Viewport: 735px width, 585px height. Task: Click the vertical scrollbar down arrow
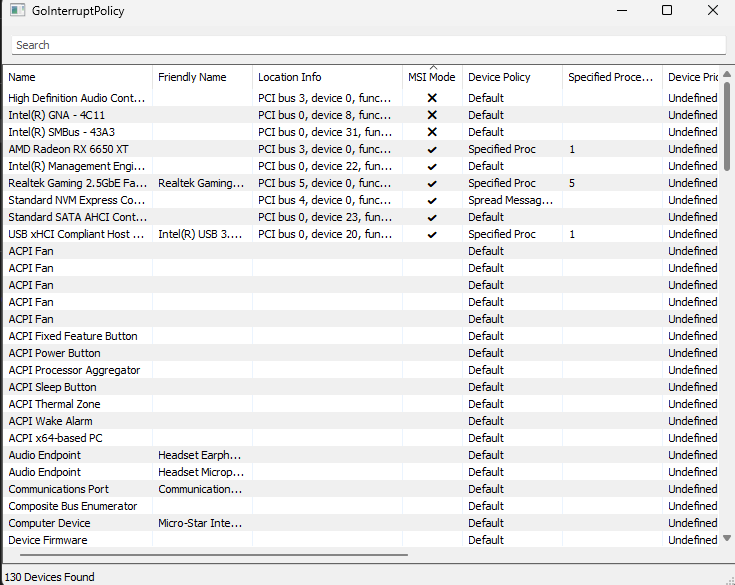coord(727,538)
